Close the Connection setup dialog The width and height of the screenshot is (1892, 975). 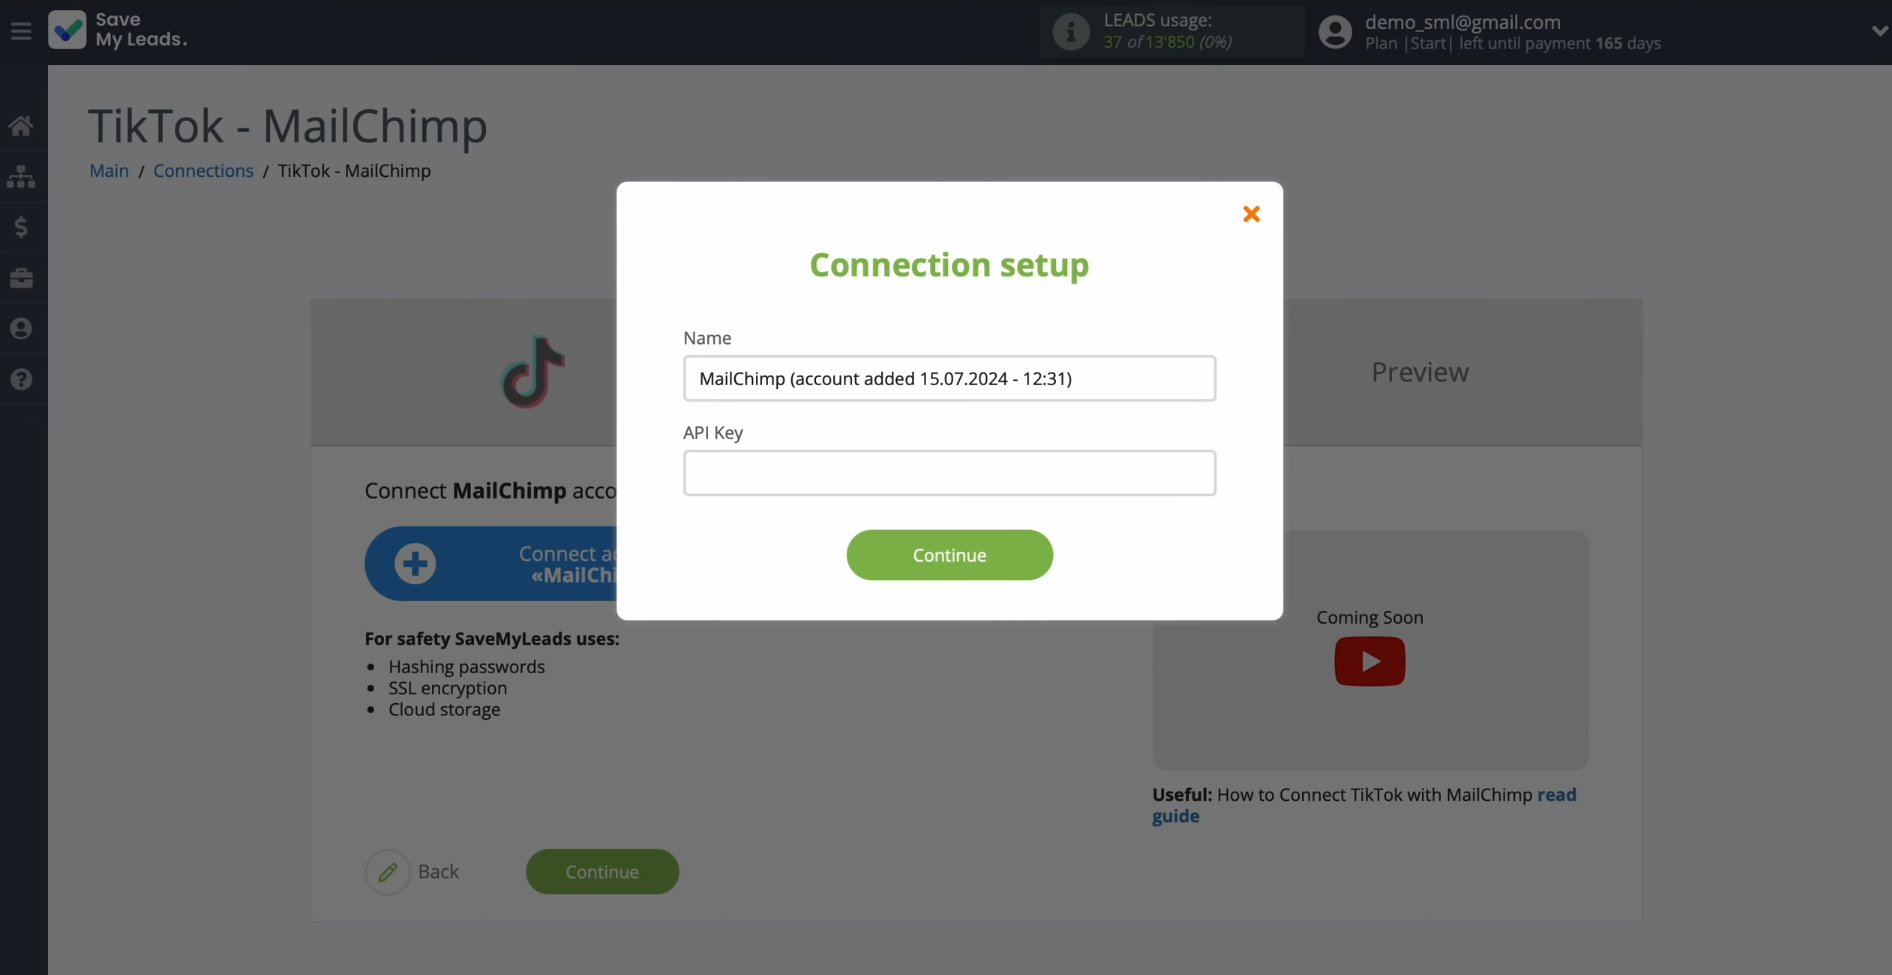coord(1251,214)
